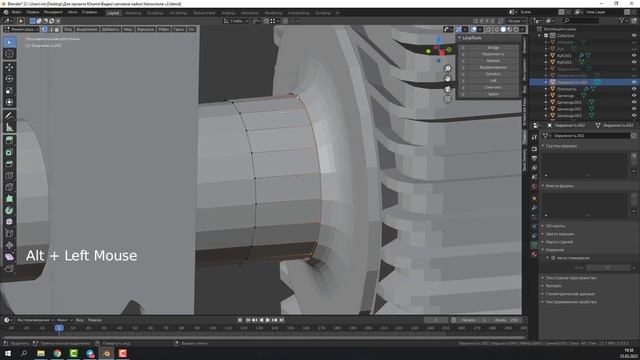Open the Material tab in Properties
Screen dimensions: 640x360
[534, 254]
